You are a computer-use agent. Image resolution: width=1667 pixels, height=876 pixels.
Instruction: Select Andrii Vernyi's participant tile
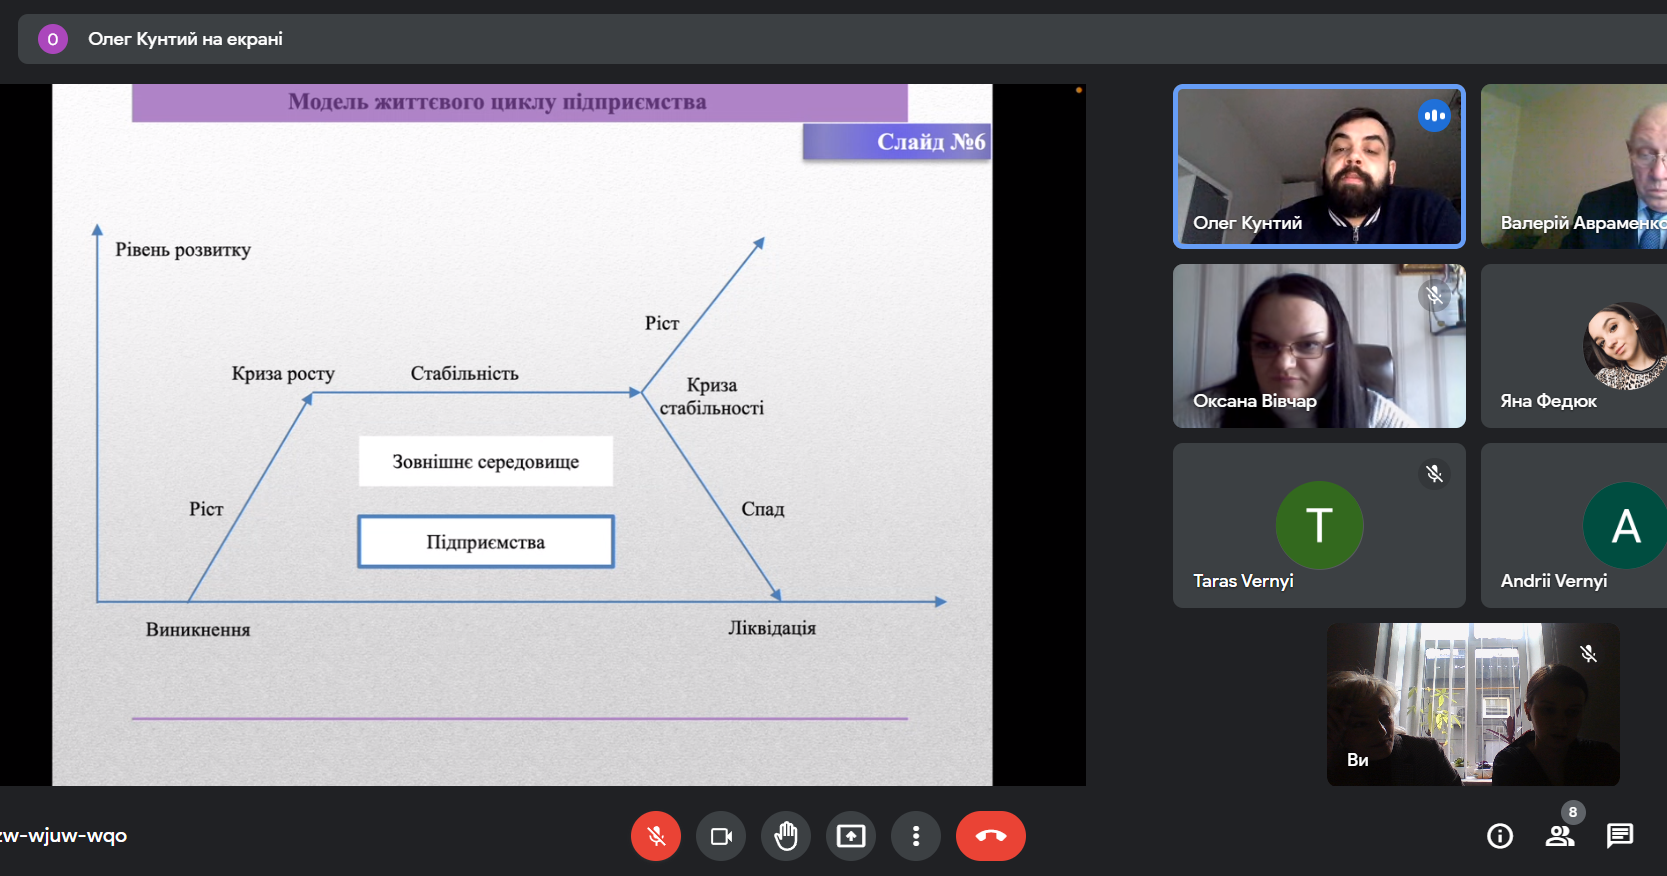click(1574, 525)
